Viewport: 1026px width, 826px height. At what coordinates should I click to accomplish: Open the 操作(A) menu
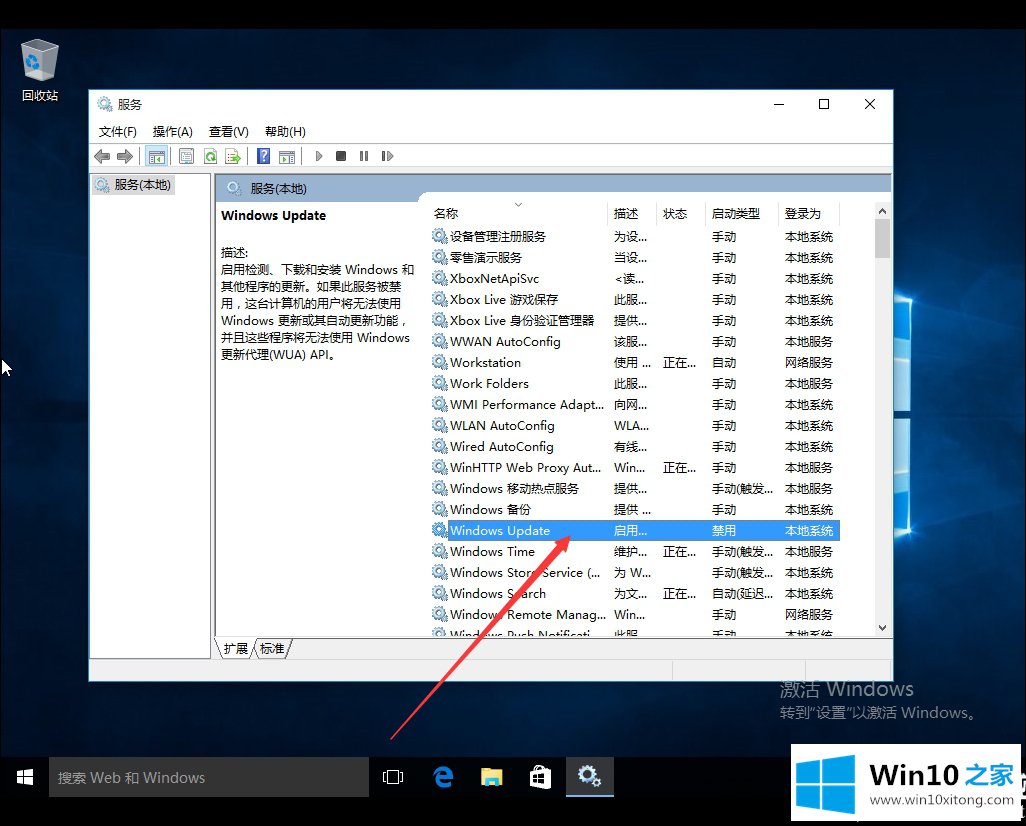pos(173,132)
